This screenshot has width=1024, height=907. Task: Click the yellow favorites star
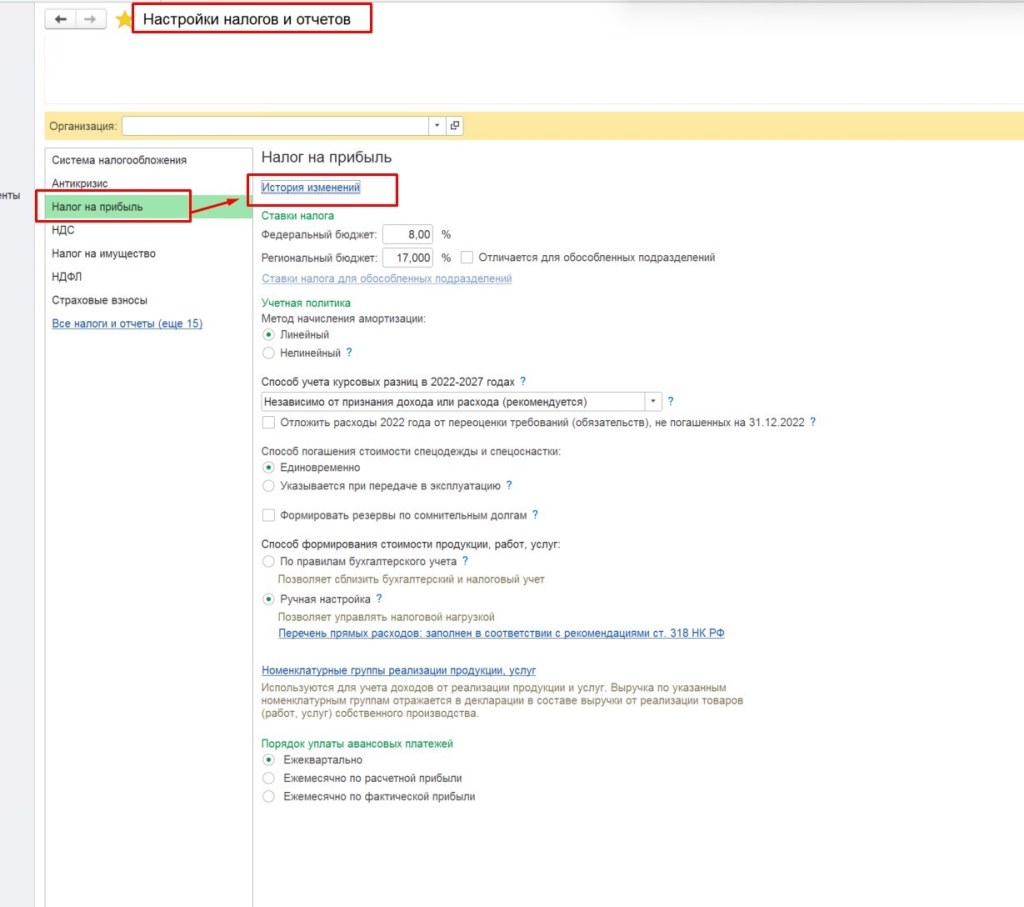pos(124,20)
